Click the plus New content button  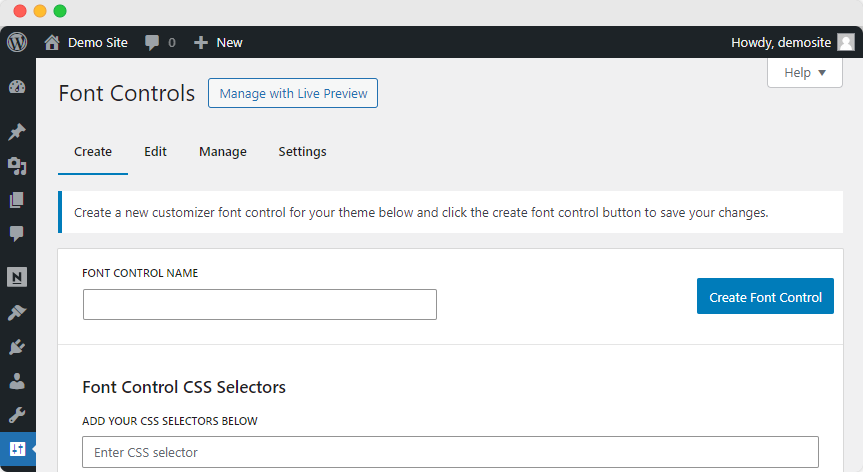(218, 42)
